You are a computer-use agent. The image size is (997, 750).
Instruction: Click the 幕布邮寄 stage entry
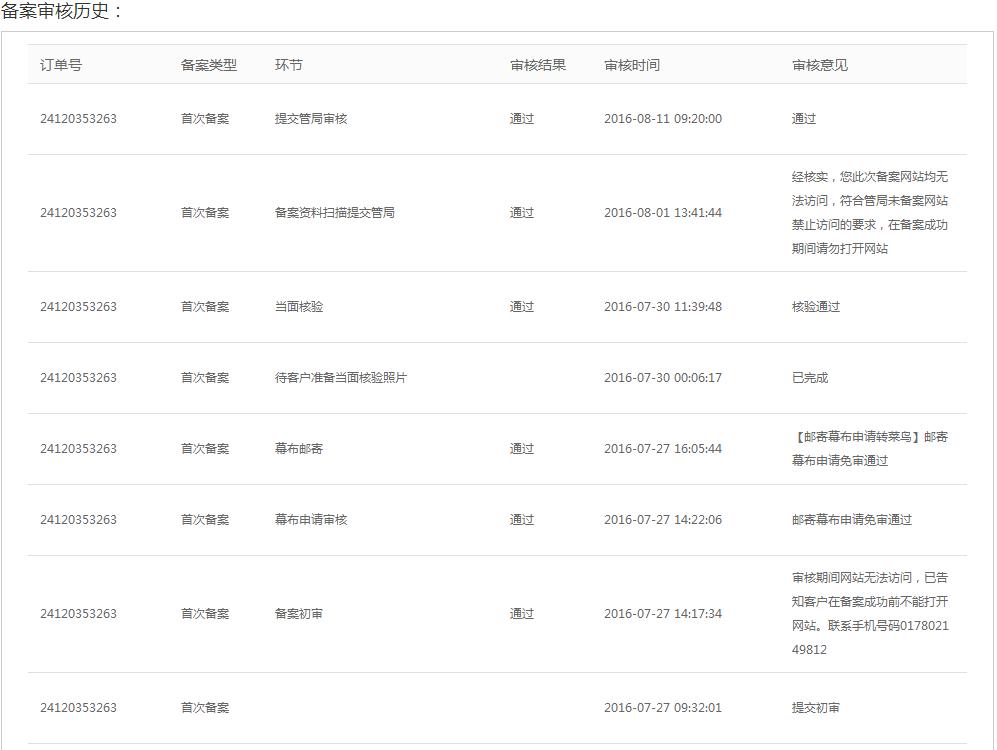pos(304,448)
